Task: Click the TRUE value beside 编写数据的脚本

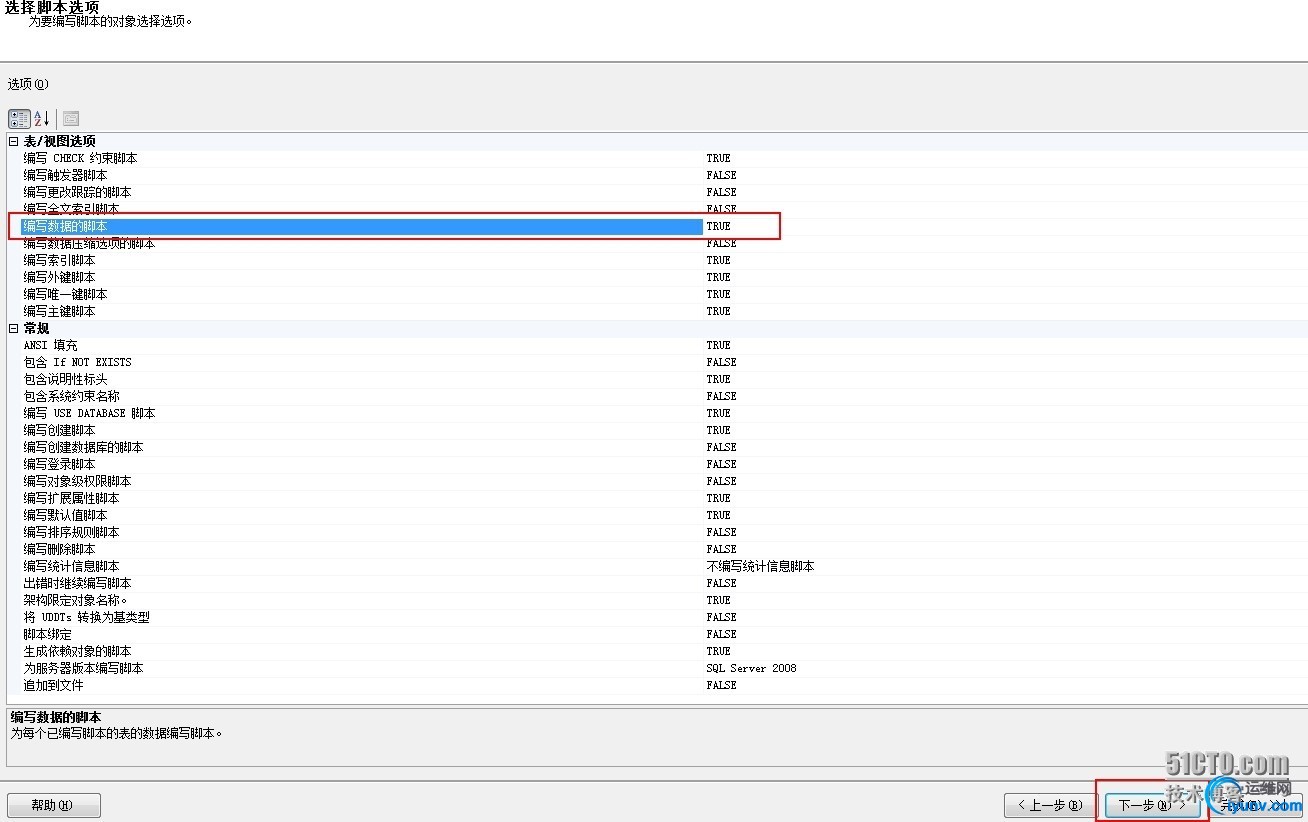Action: [x=719, y=226]
